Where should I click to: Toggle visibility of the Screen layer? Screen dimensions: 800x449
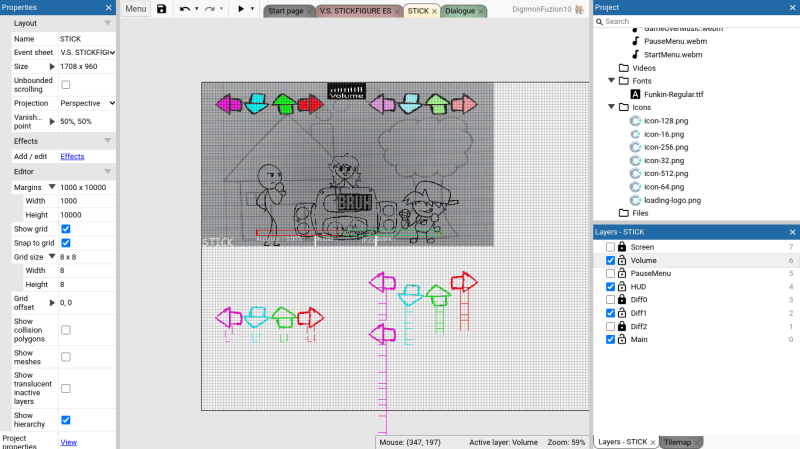[610, 247]
